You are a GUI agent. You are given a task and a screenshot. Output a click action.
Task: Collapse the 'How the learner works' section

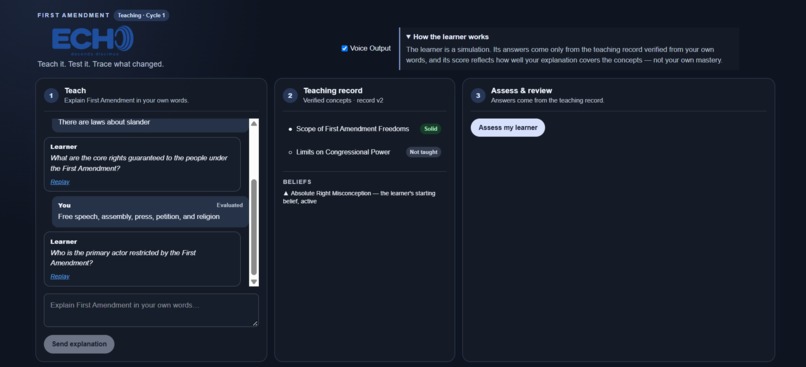pos(447,37)
